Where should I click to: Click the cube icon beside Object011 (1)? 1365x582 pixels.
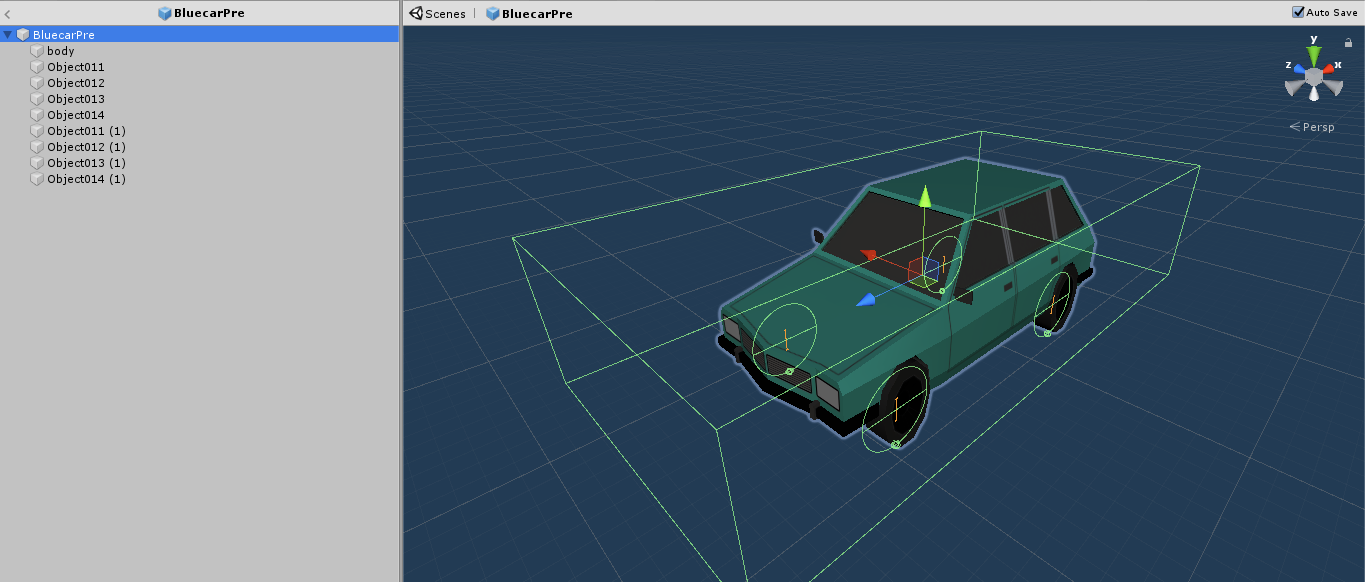(38, 131)
